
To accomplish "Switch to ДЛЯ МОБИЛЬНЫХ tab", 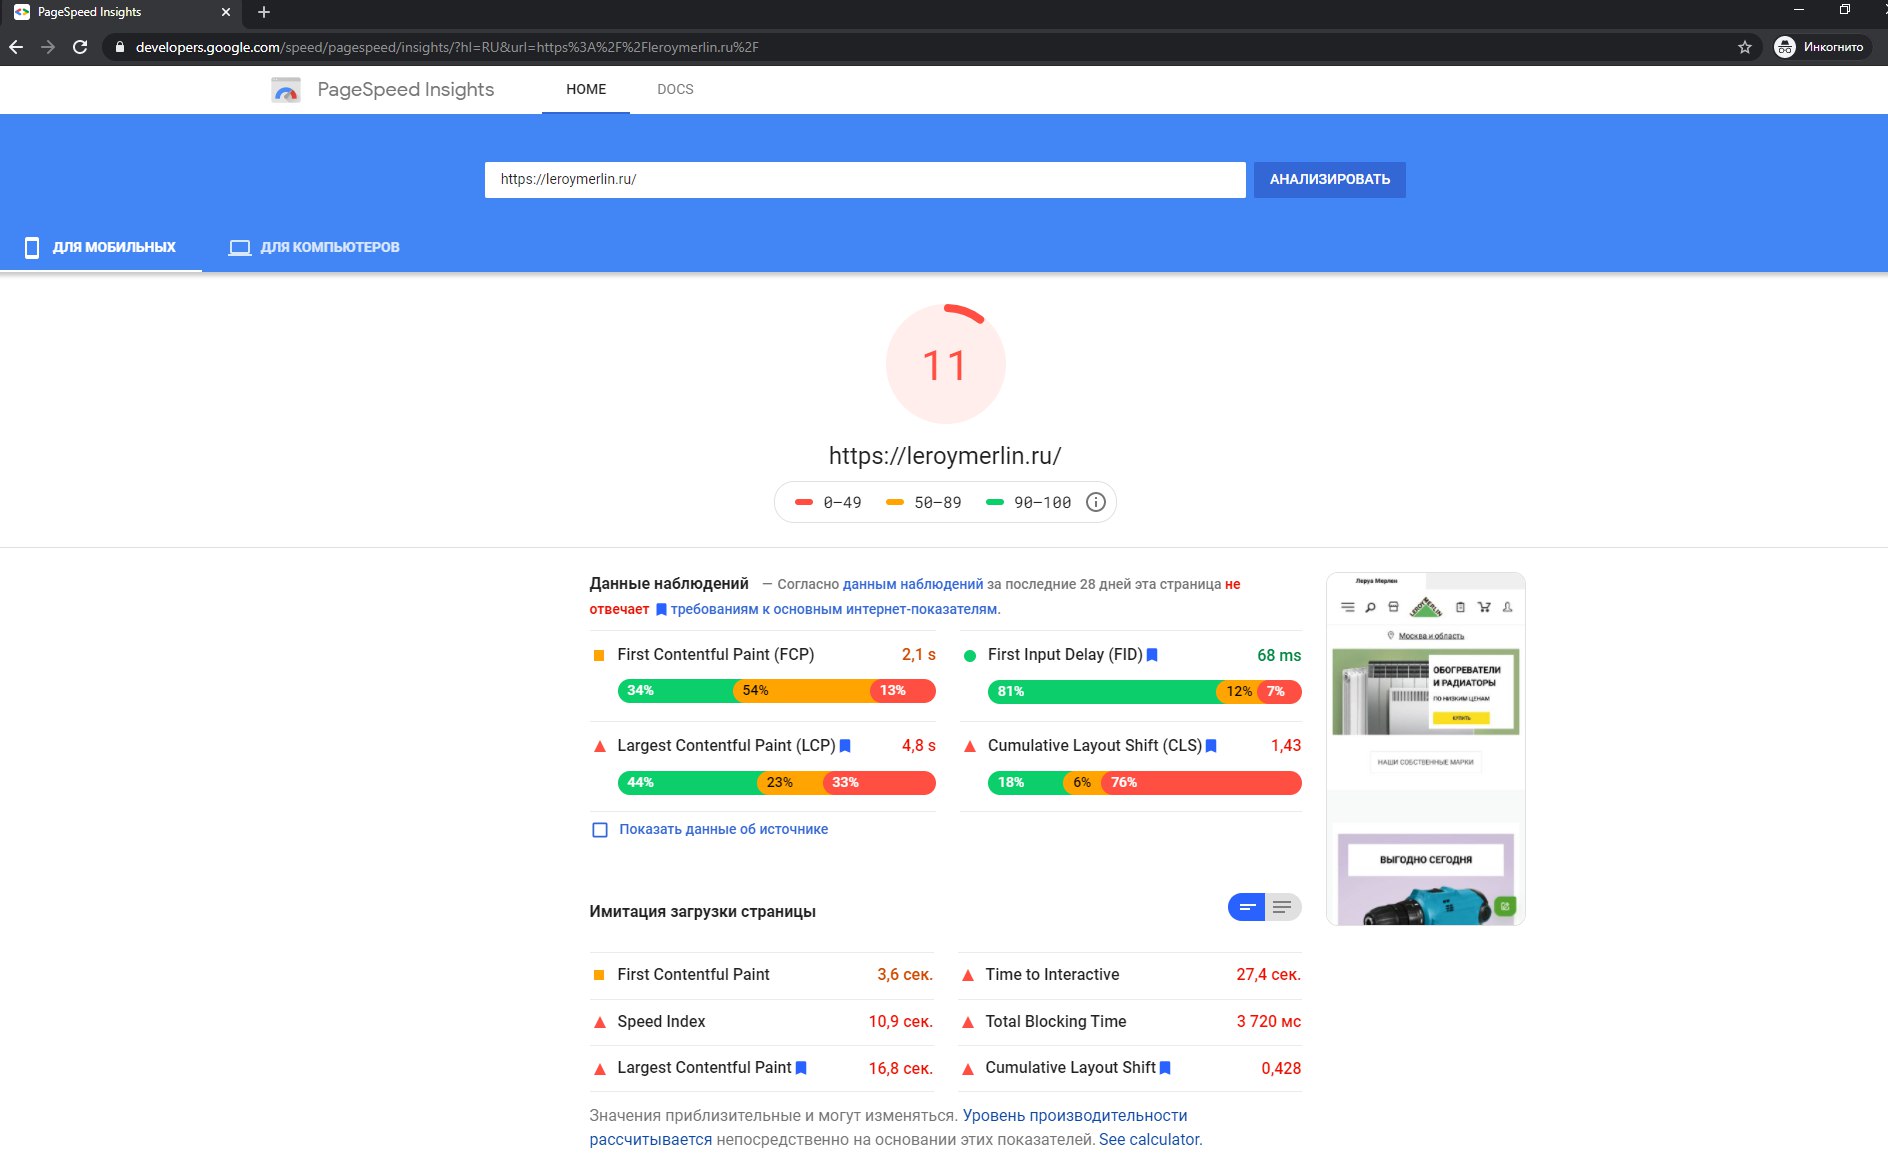I will click(100, 247).
